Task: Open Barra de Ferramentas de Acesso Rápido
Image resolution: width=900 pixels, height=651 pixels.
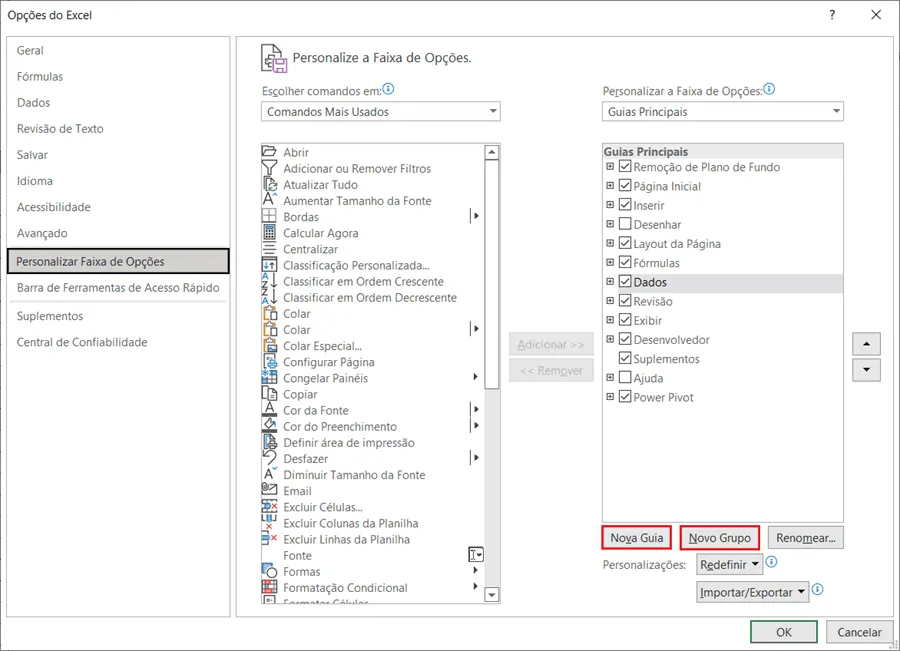Action: (118, 287)
